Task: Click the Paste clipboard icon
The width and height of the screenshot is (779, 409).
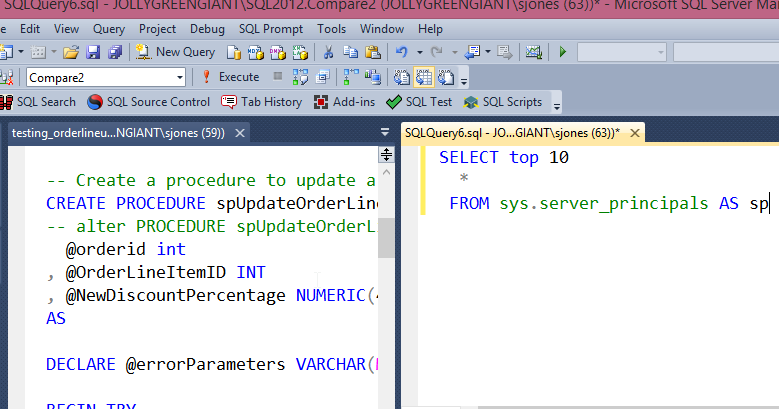Action: pyautogui.click(x=372, y=51)
